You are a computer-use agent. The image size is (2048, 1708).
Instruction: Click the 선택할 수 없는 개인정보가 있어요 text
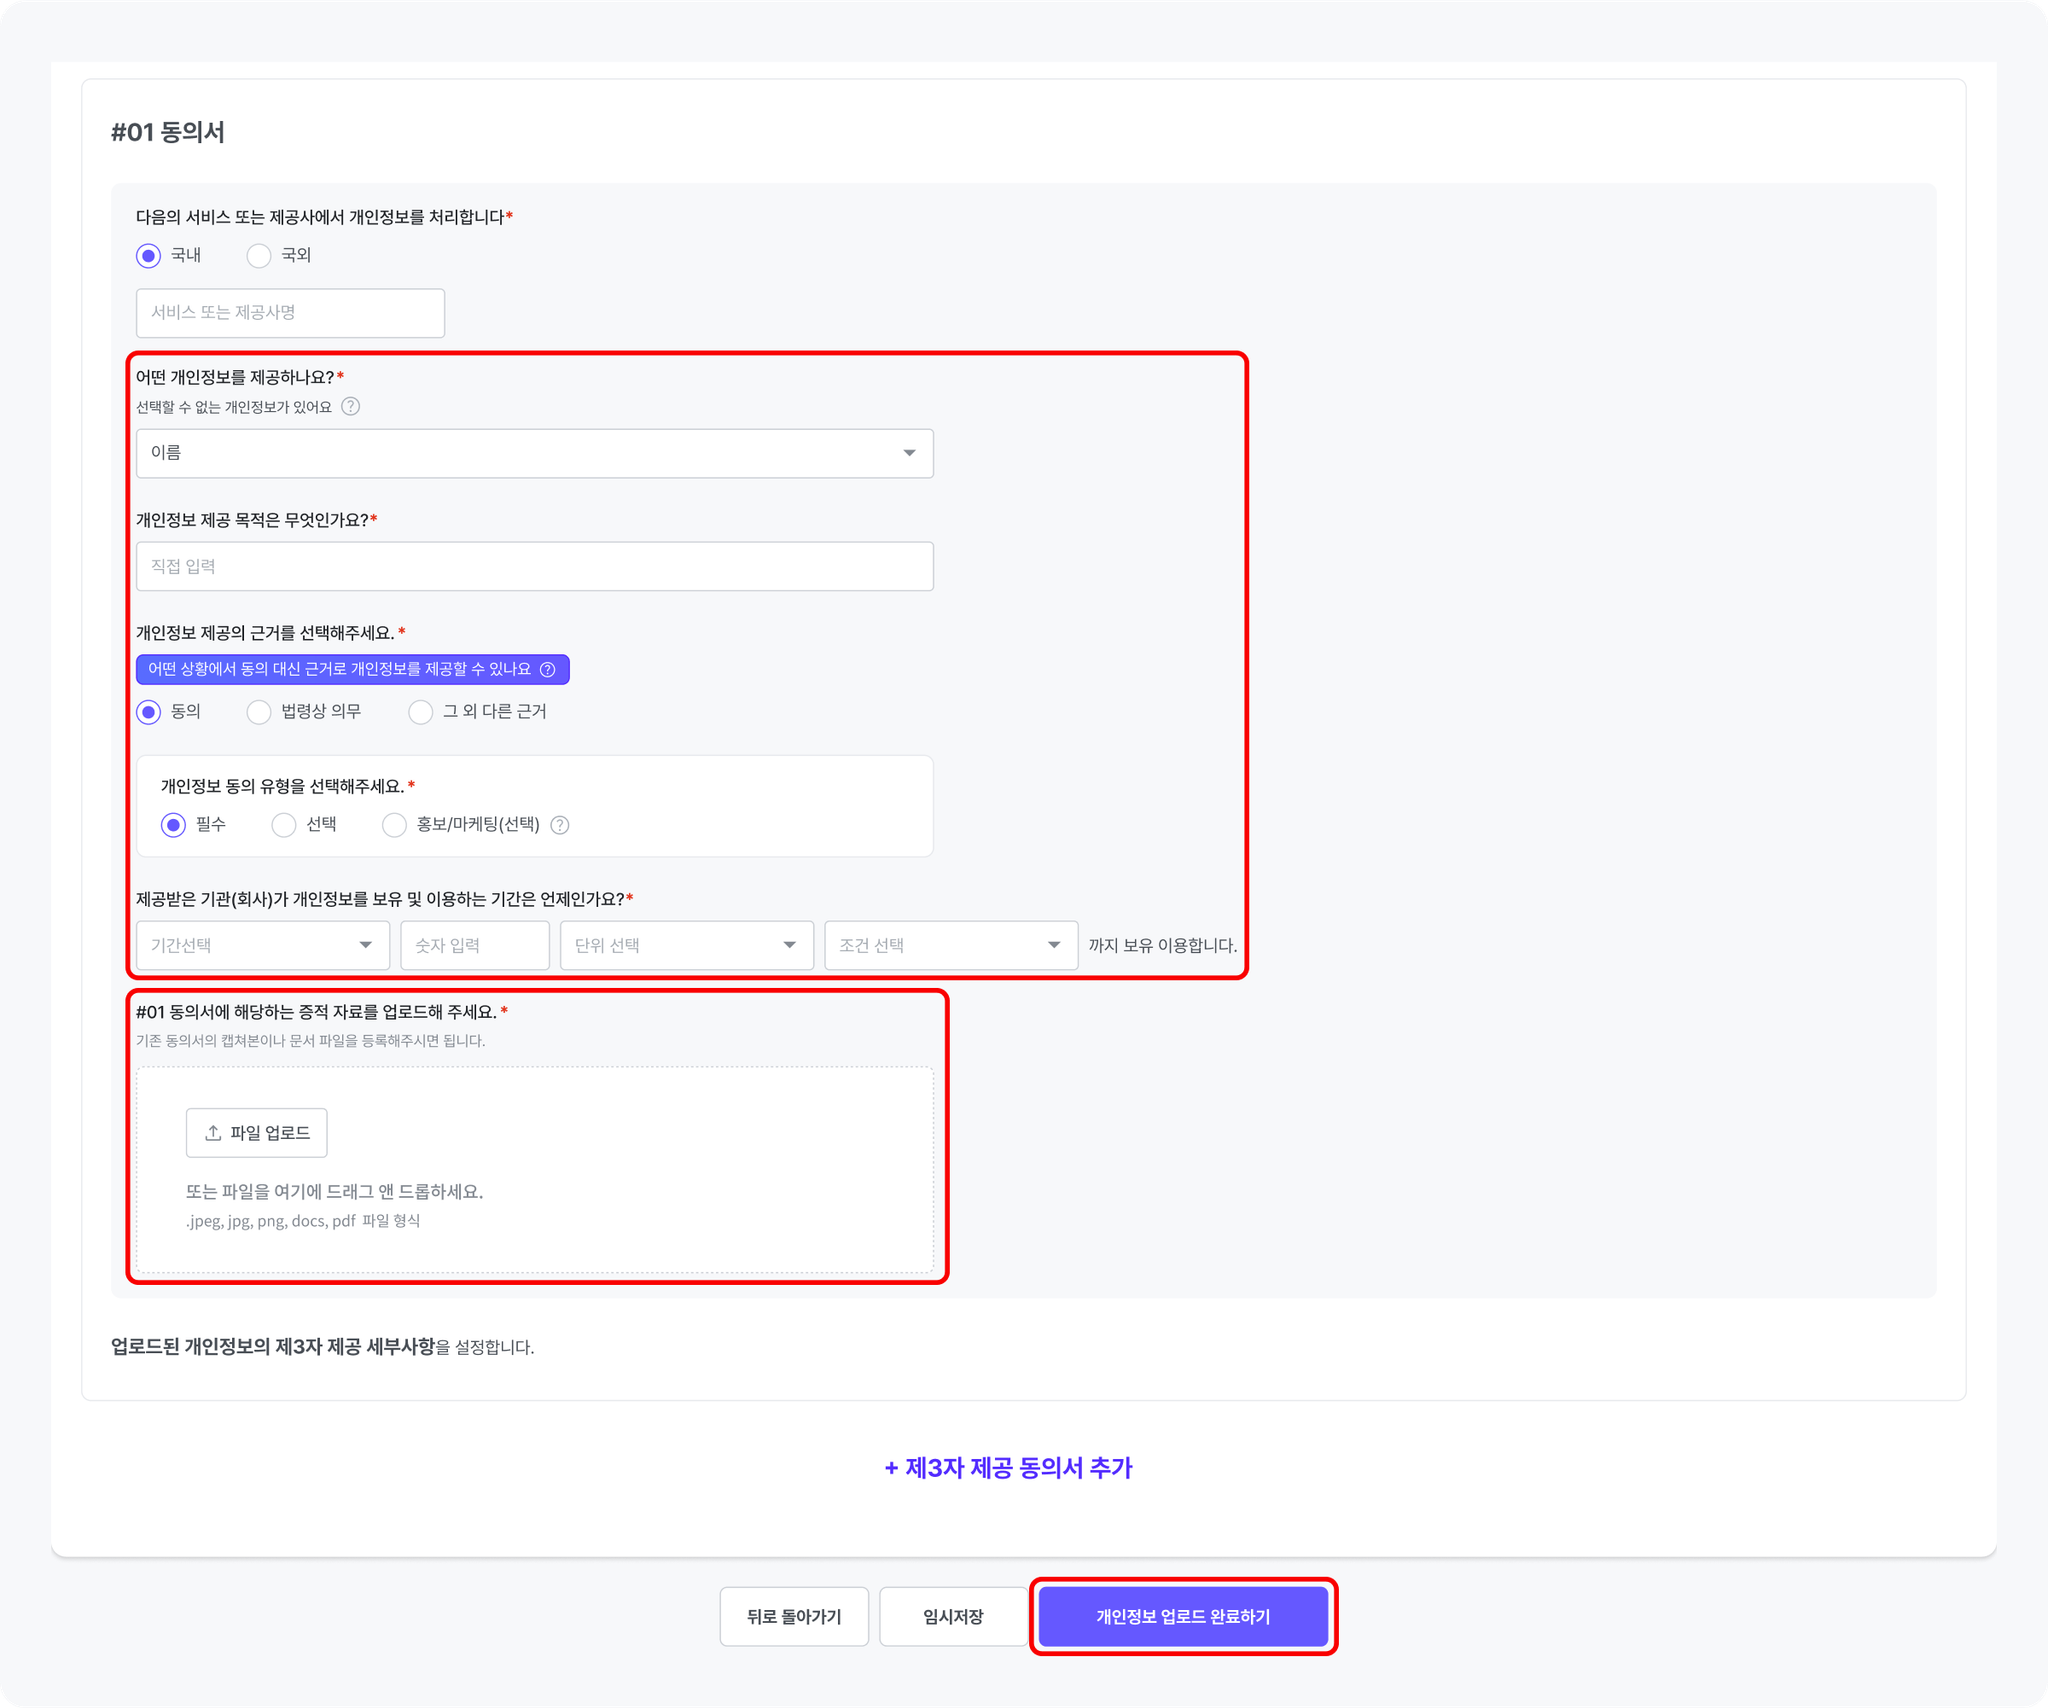tap(234, 407)
